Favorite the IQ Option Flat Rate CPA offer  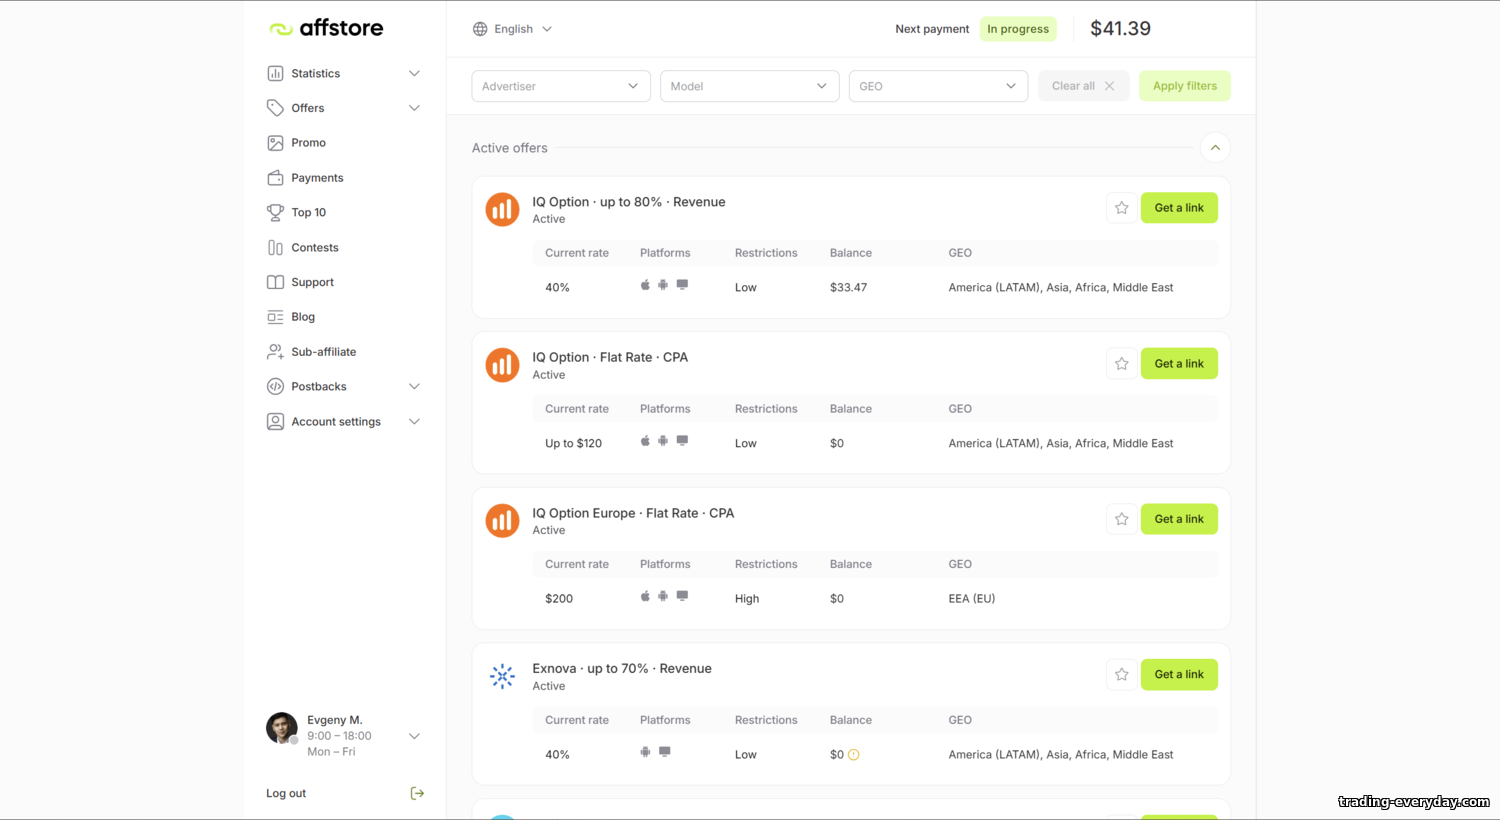click(1122, 364)
